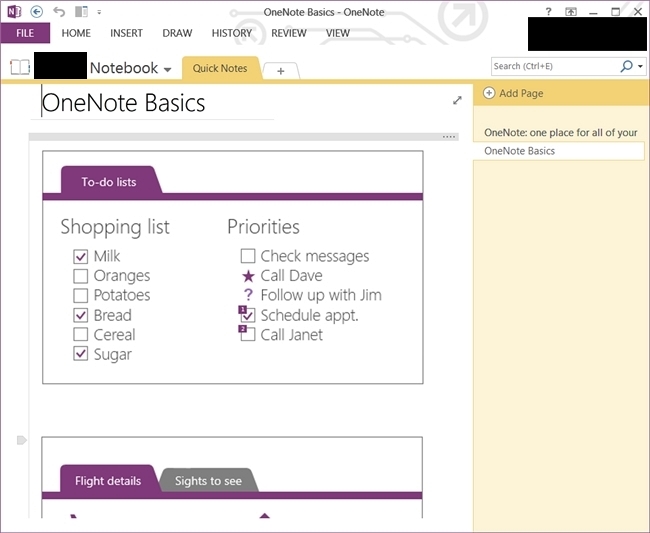Check the Potatoes checkbox
This screenshot has height=533, width=650.
80,296
